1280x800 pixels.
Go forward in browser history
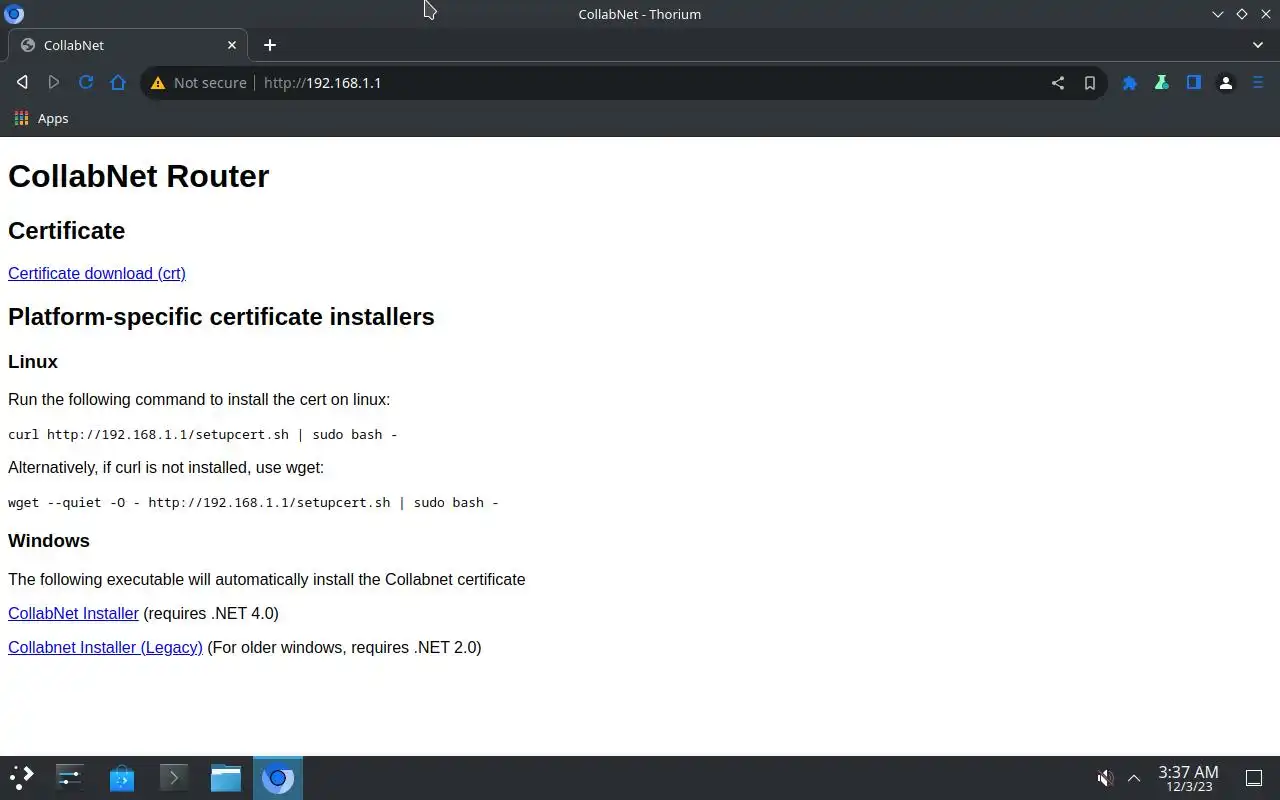click(54, 83)
